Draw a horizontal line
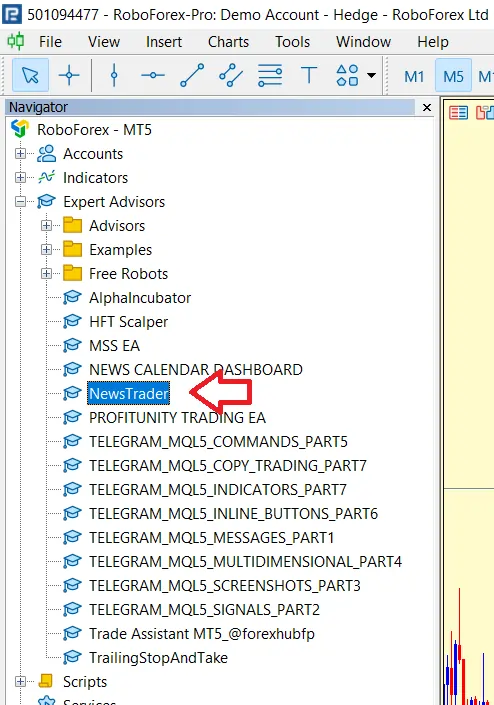 [x=153, y=75]
